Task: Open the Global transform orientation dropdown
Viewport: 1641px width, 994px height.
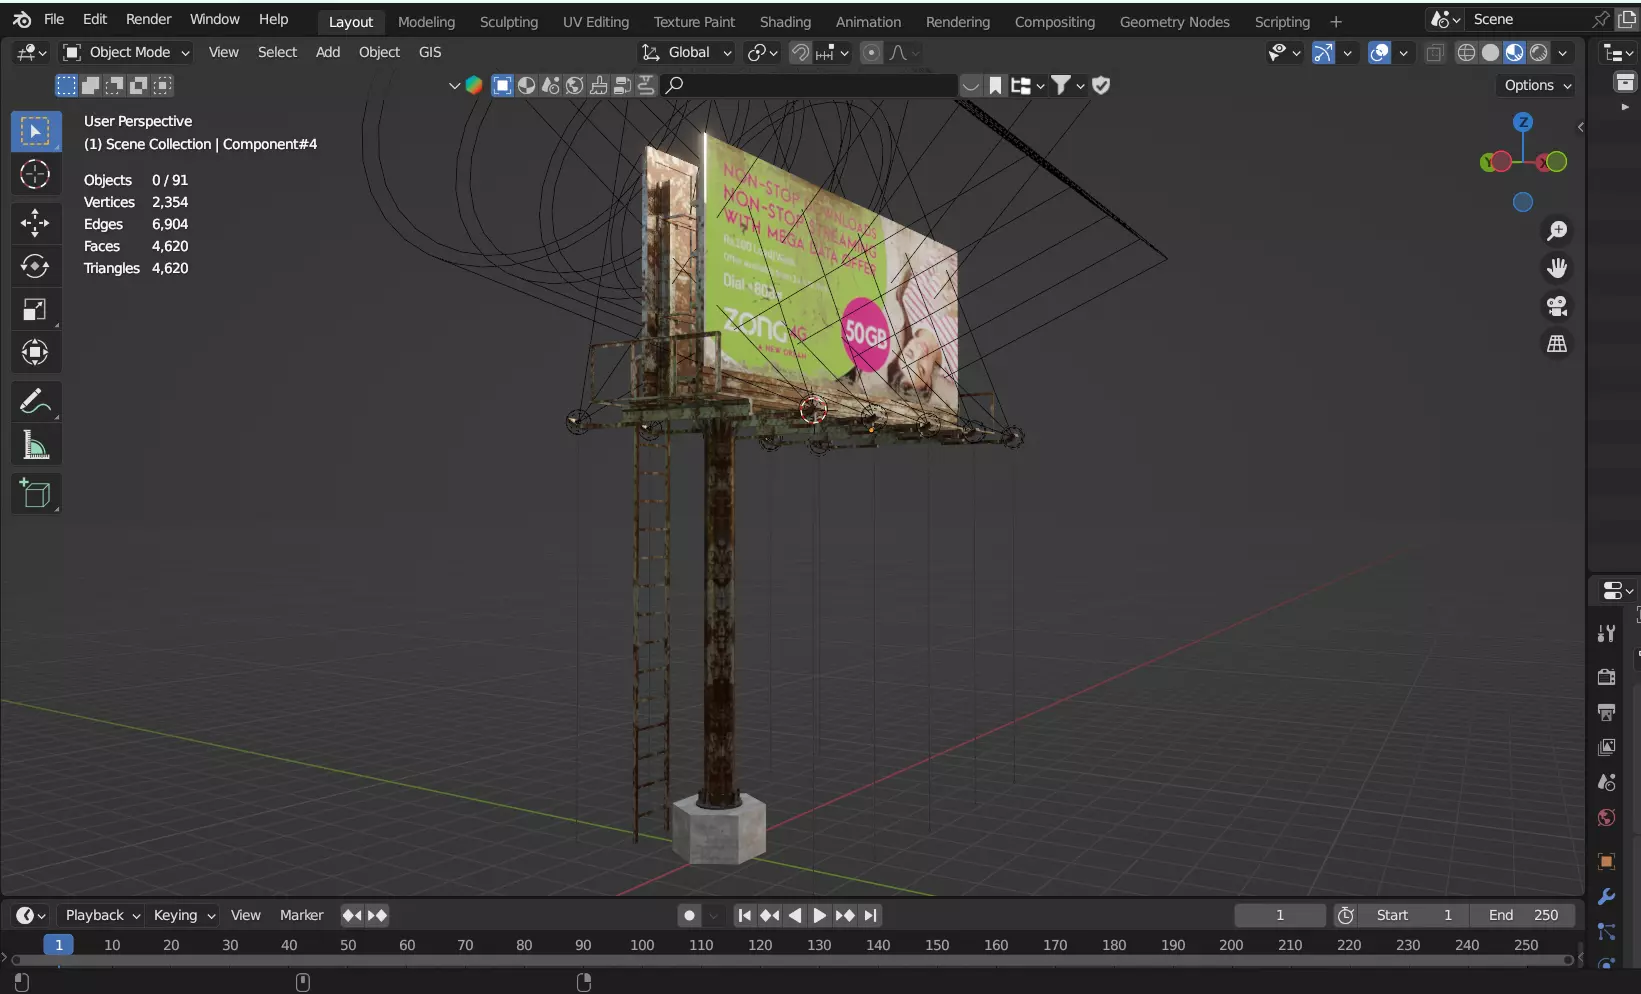Action: (686, 52)
